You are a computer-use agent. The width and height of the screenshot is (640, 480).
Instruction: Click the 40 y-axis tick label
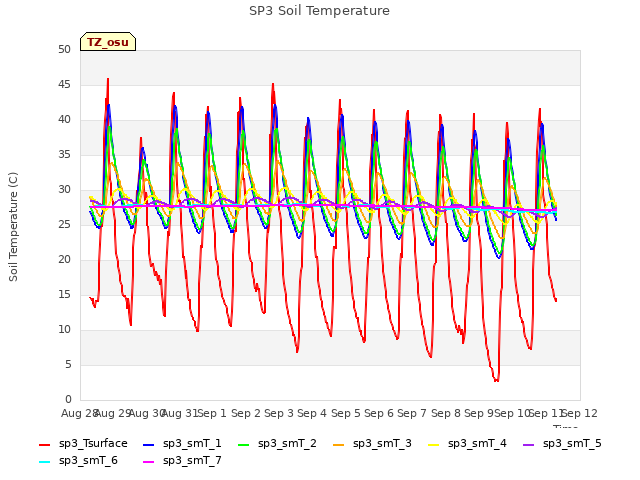pos(64,120)
